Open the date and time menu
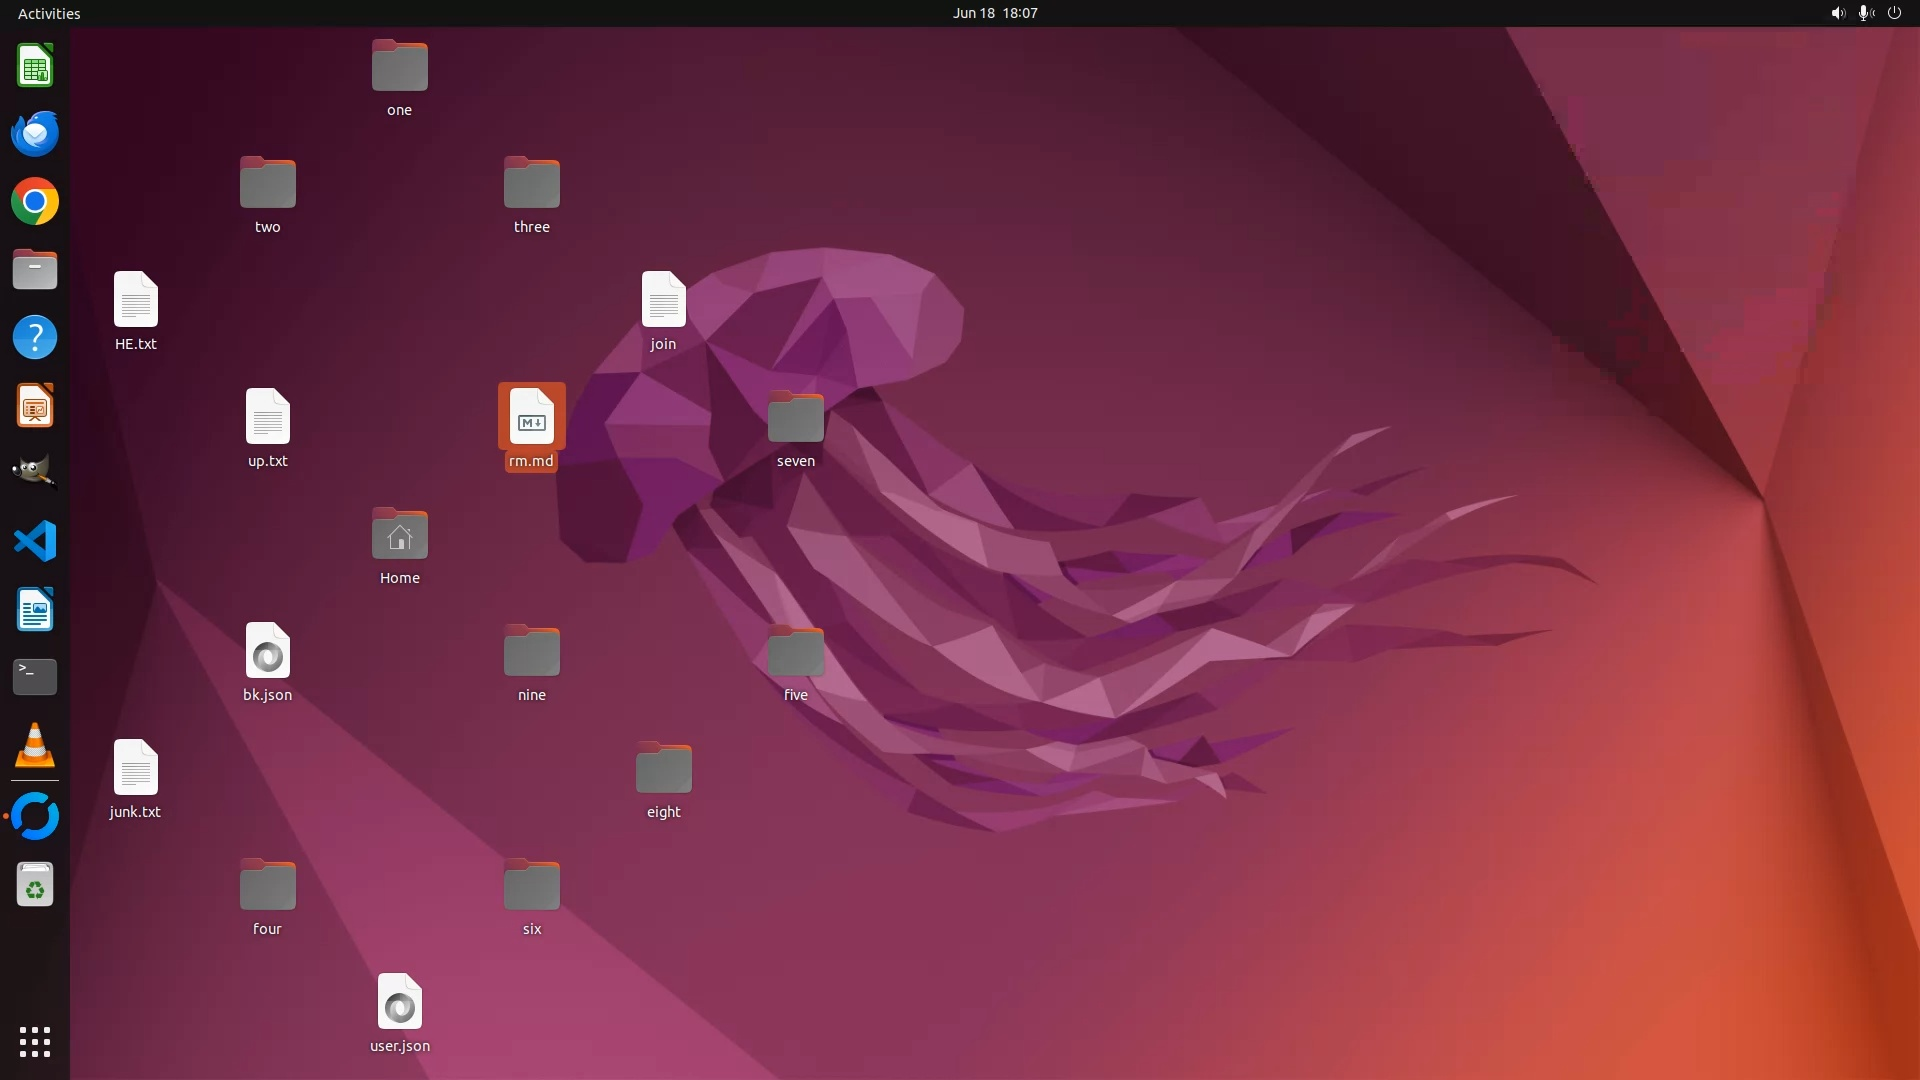The height and width of the screenshot is (1080, 1920). tap(994, 13)
